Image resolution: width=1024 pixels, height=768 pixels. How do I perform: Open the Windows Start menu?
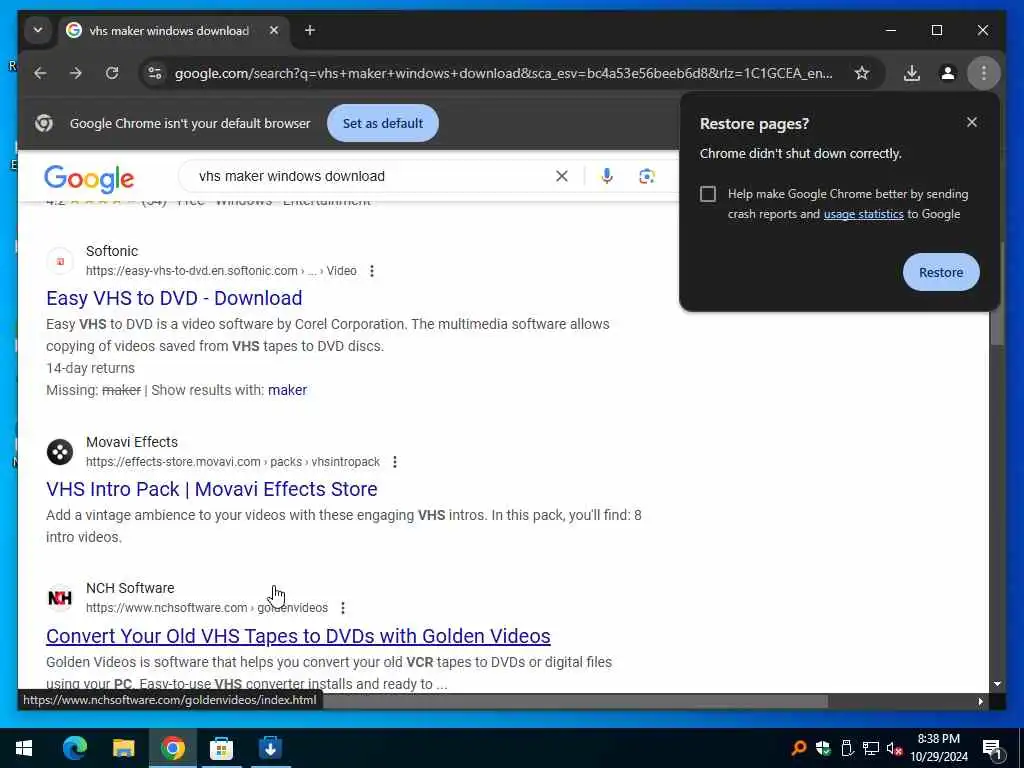(24, 748)
